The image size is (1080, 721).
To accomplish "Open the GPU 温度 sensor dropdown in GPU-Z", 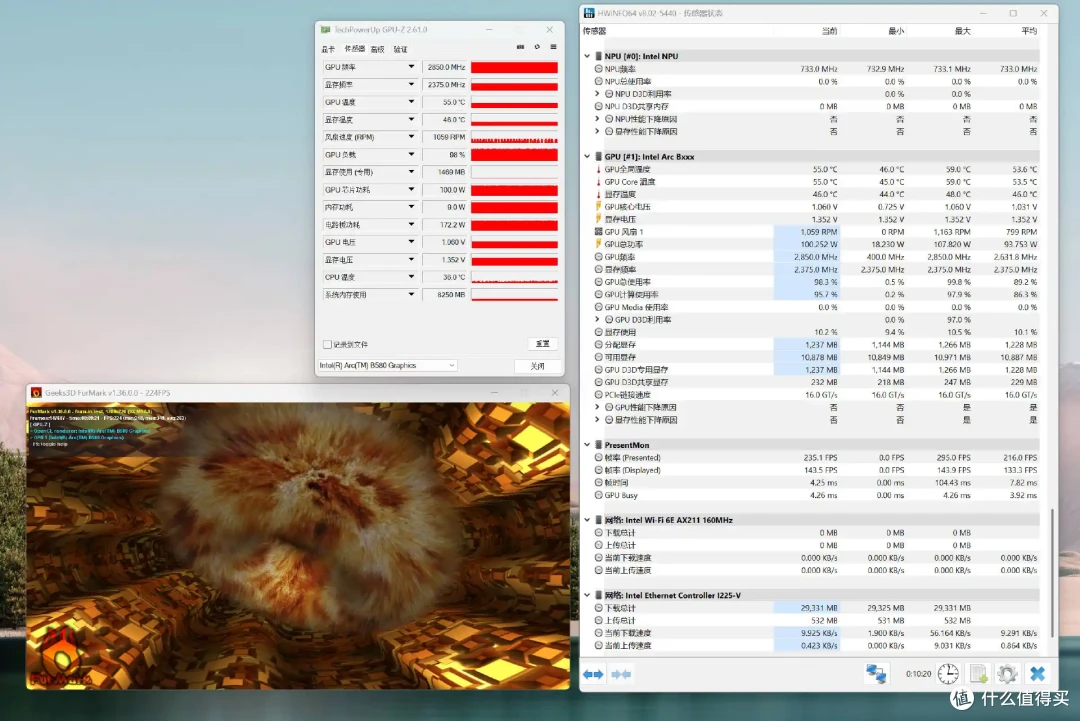I will pyautogui.click(x=411, y=102).
